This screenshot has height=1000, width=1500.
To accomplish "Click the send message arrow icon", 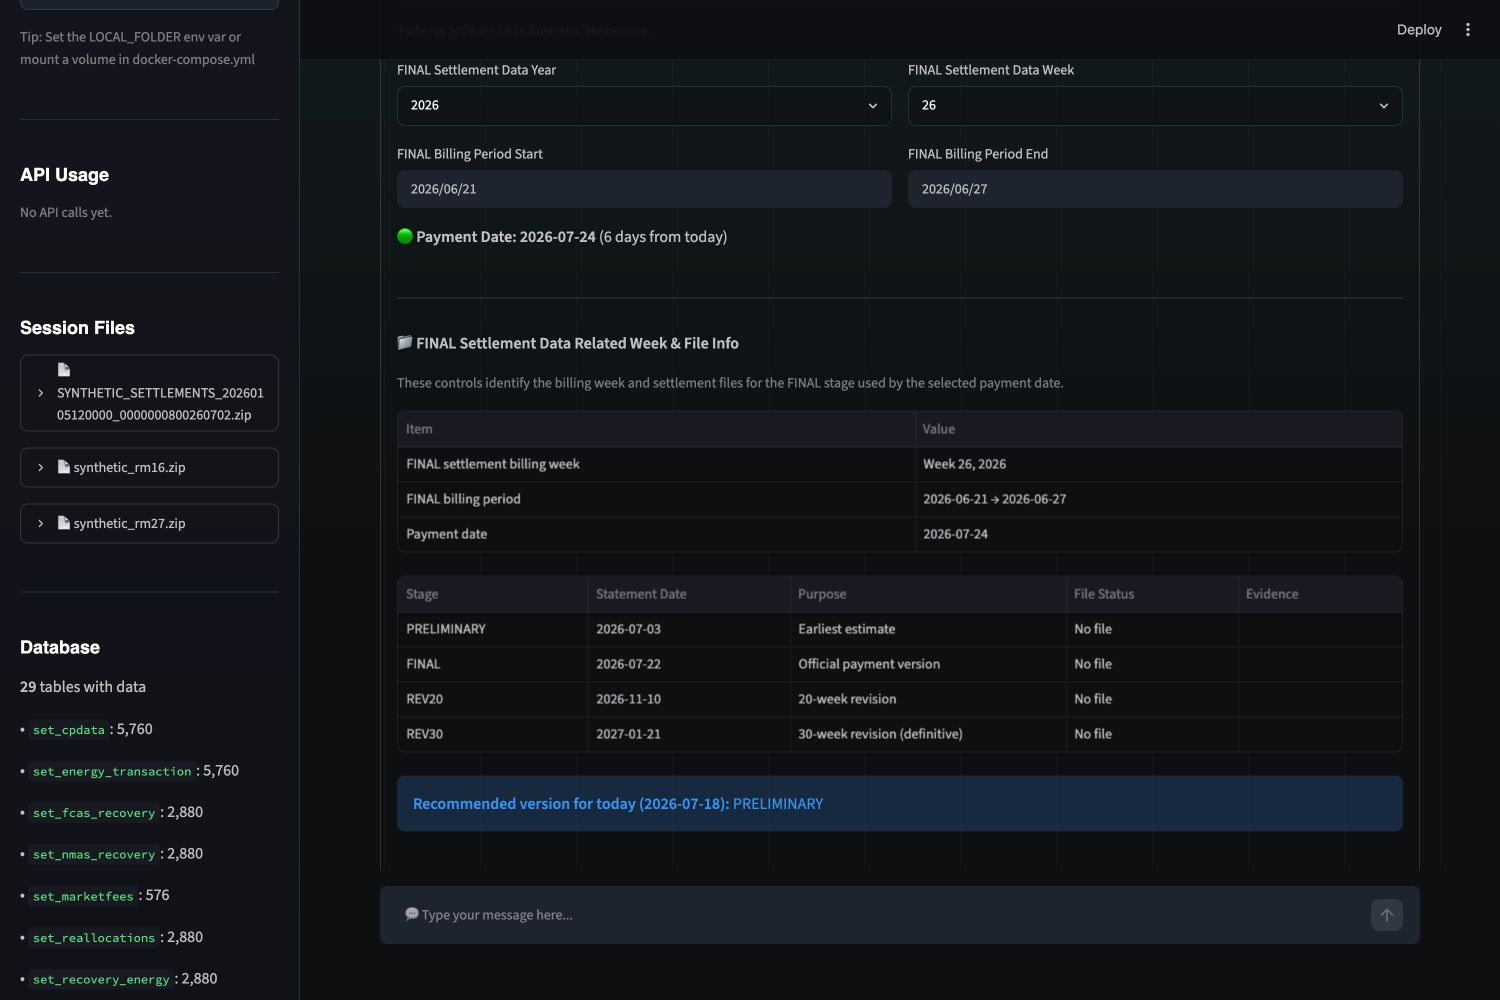I will pos(1386,915).
